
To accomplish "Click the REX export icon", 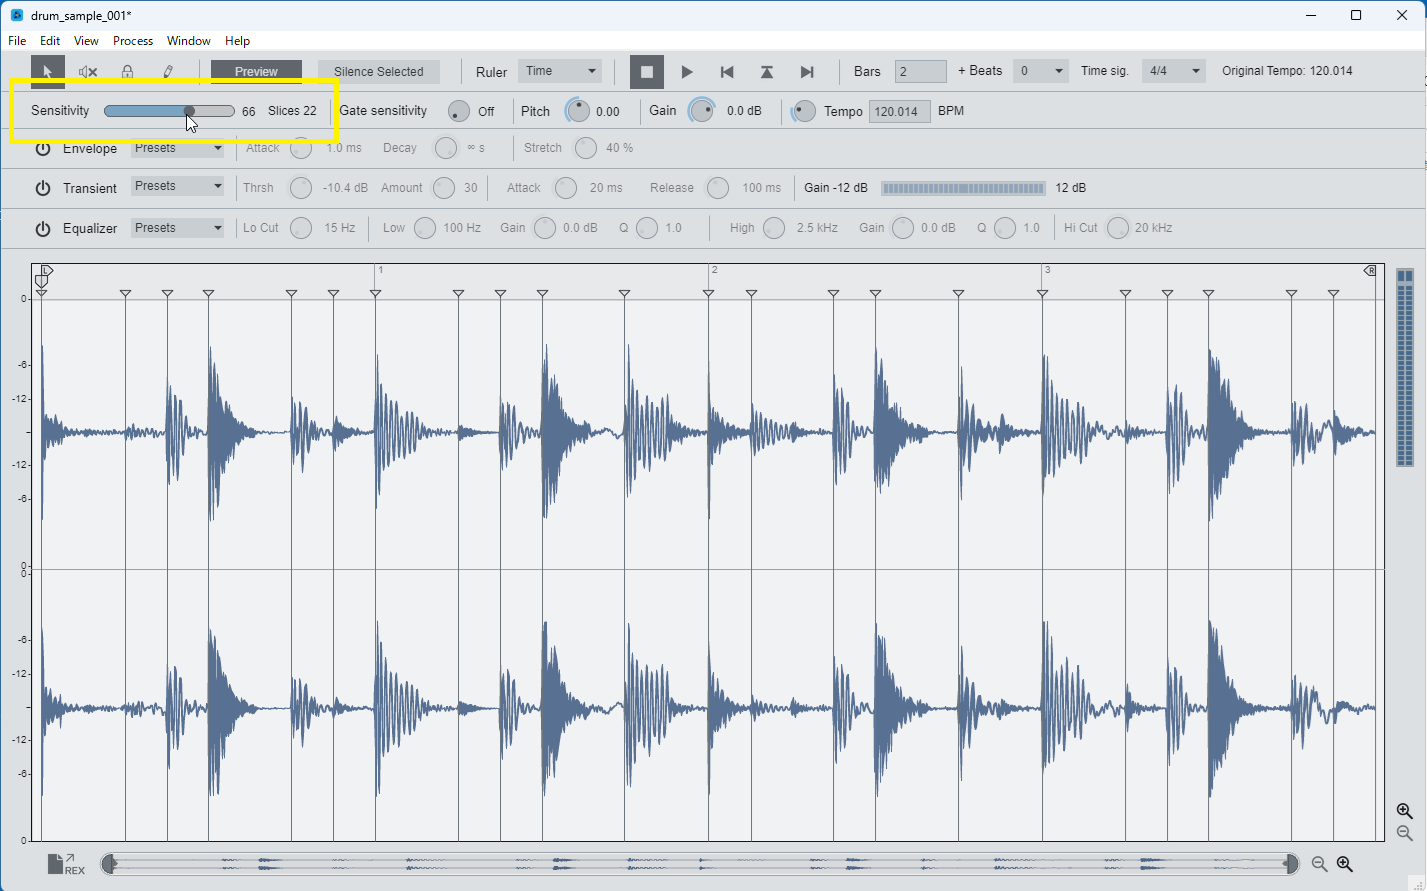I will (x=66, y=864).
